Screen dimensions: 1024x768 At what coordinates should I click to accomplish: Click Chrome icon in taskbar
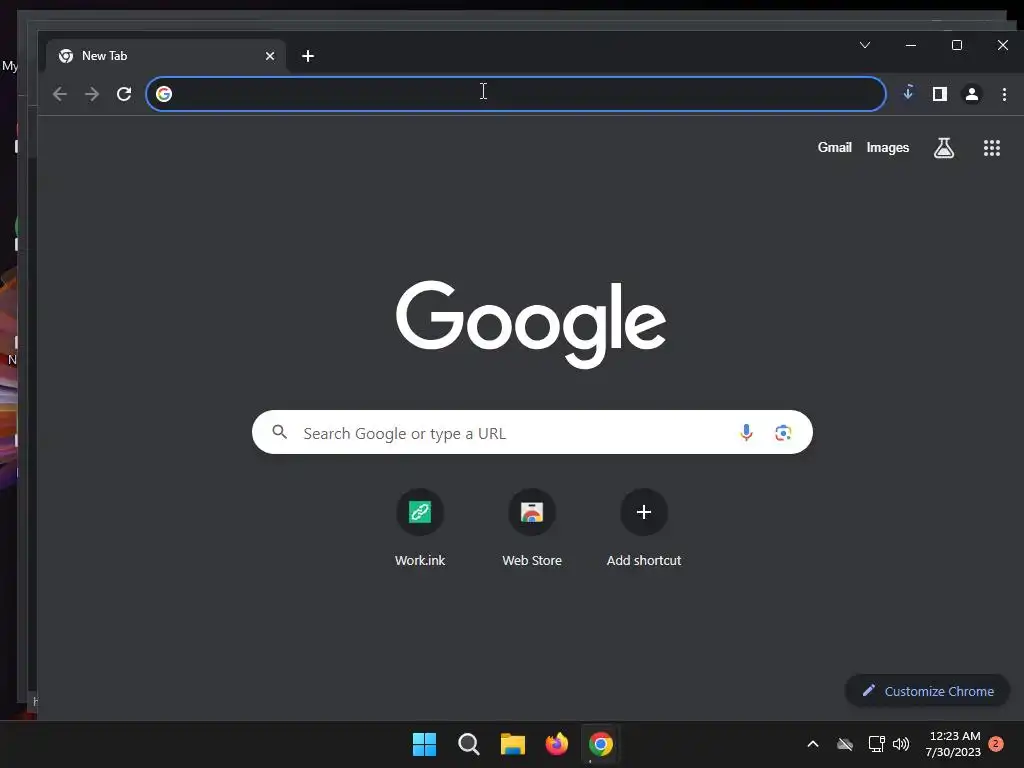coord(601,744)
